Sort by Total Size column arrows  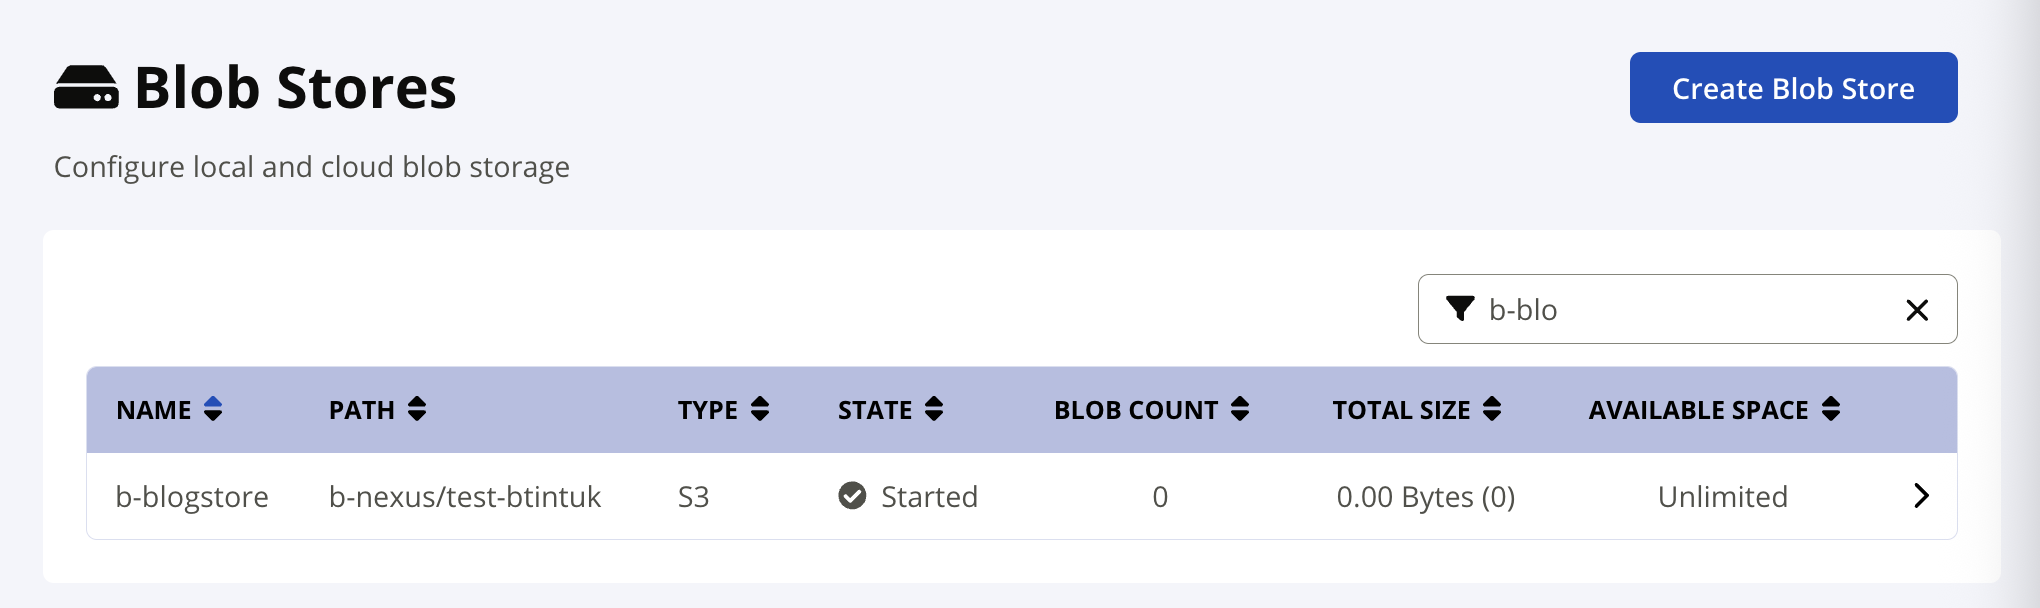pyautogui.click(x=1492, y=409)
